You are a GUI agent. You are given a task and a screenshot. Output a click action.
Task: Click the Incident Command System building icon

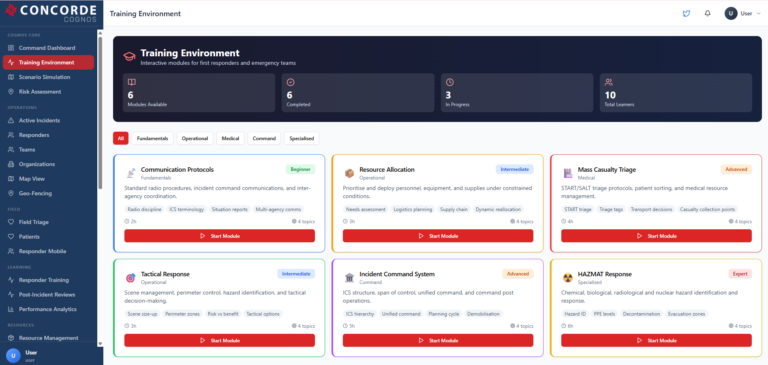pyautogui.click(x=349, y=278)
